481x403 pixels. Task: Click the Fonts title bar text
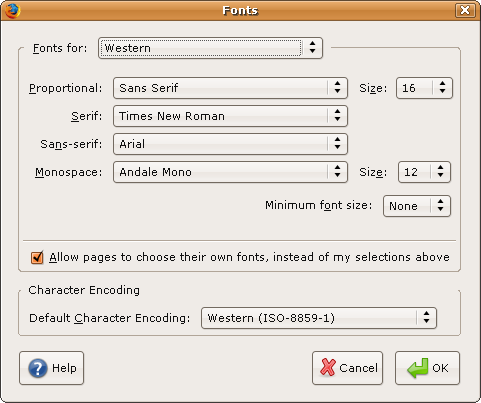(240, 10)
